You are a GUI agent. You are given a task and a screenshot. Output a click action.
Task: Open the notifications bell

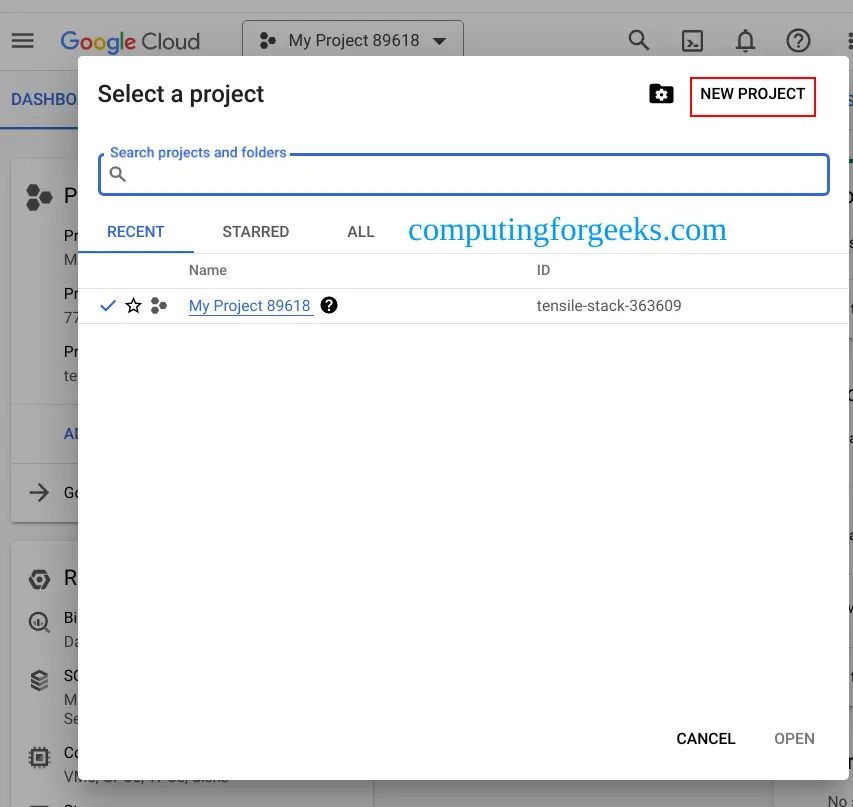point(745,41)
